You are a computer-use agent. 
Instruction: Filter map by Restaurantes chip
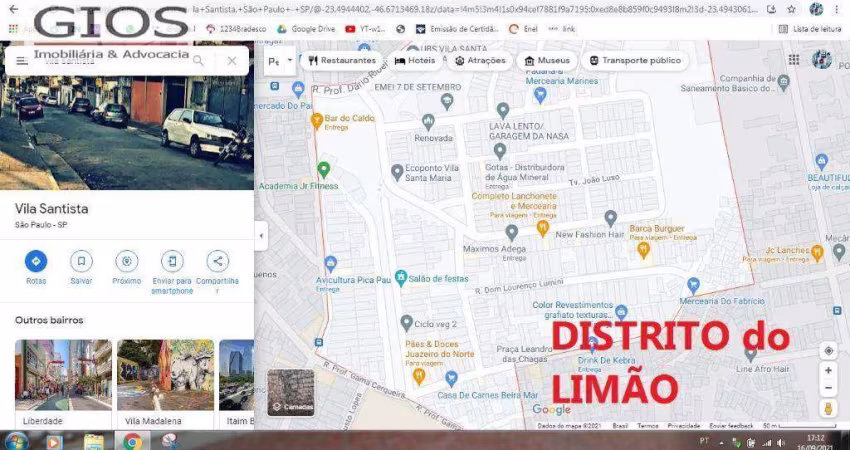pos(342,61)
